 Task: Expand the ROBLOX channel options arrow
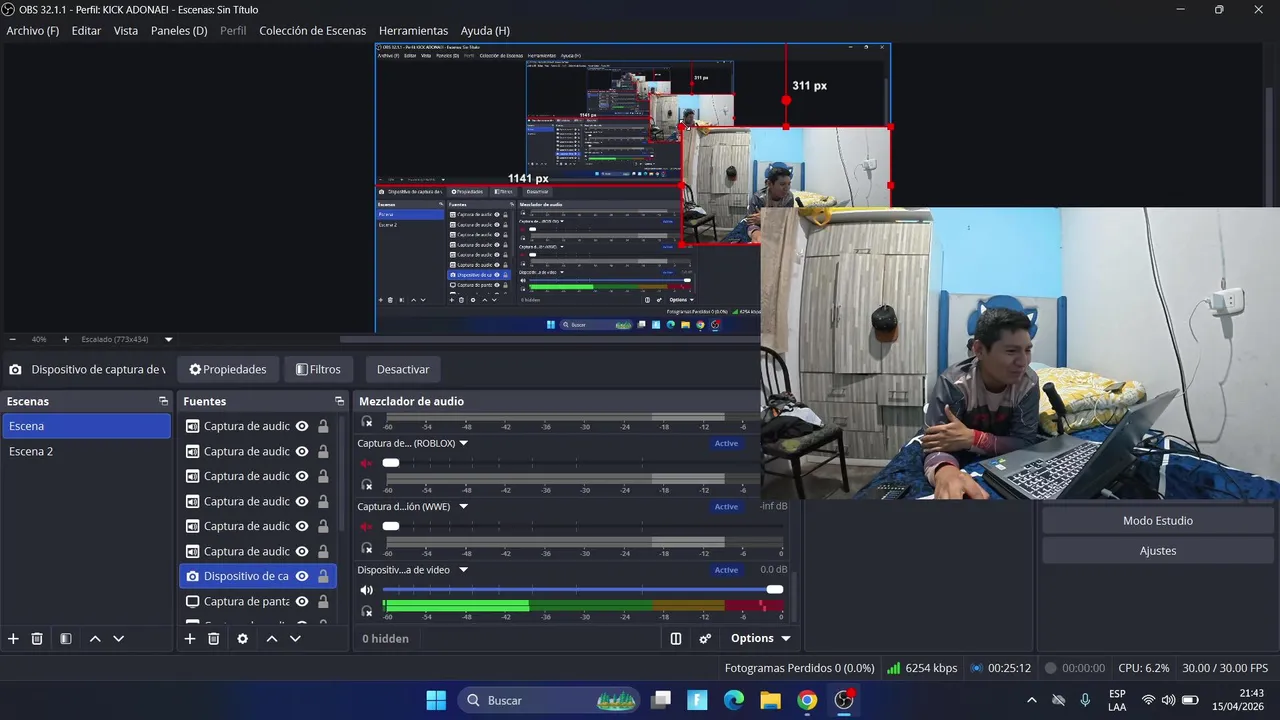click(463, 443)
